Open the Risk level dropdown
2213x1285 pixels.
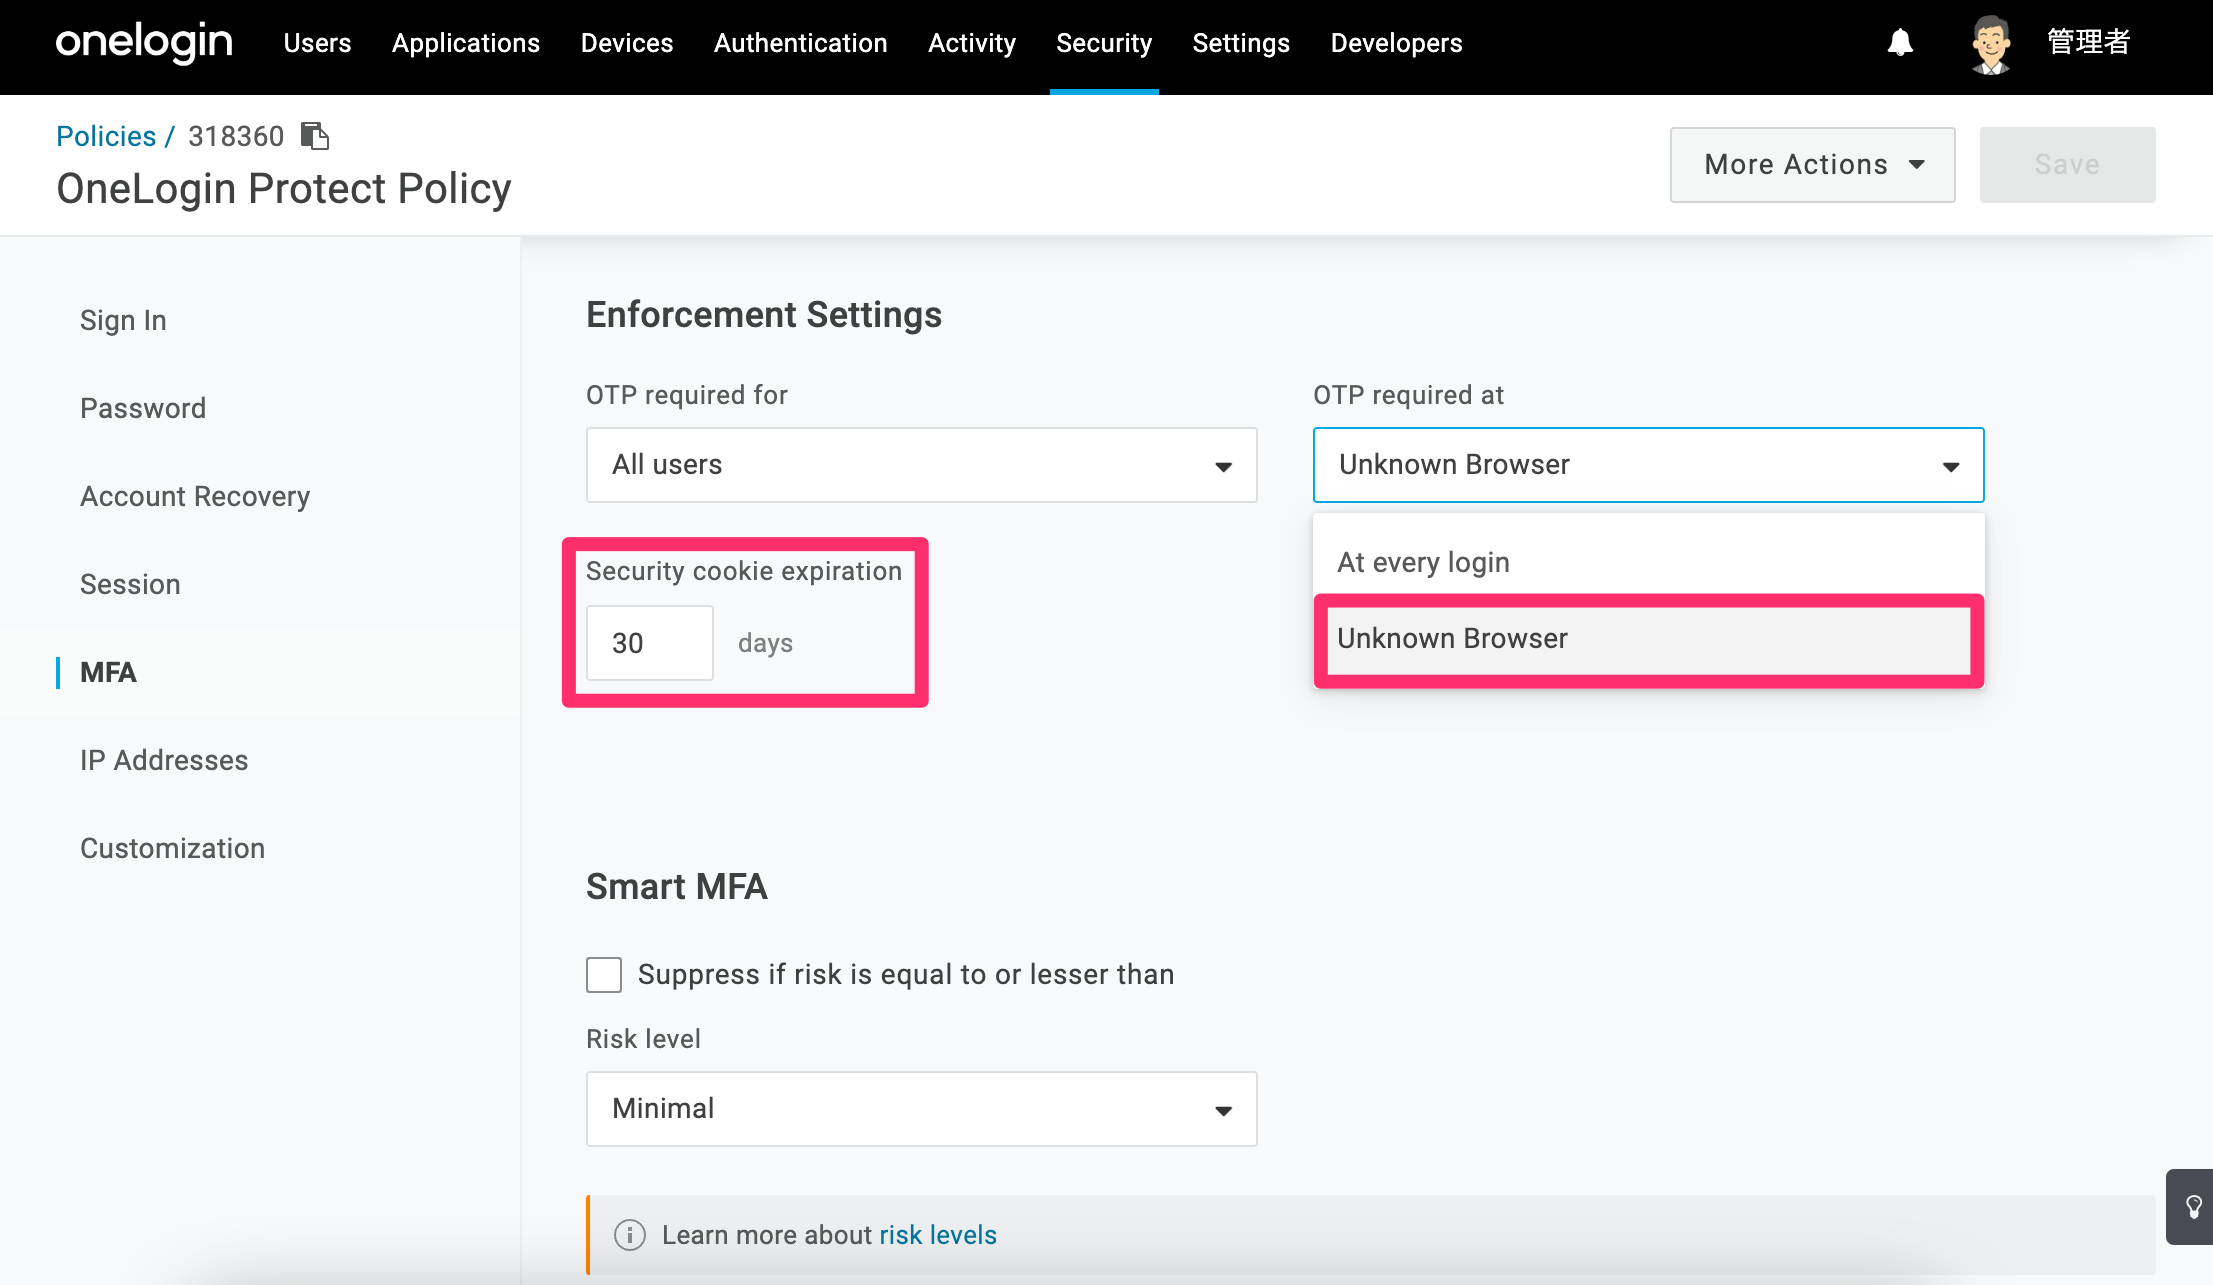[x=921, y=1109]
